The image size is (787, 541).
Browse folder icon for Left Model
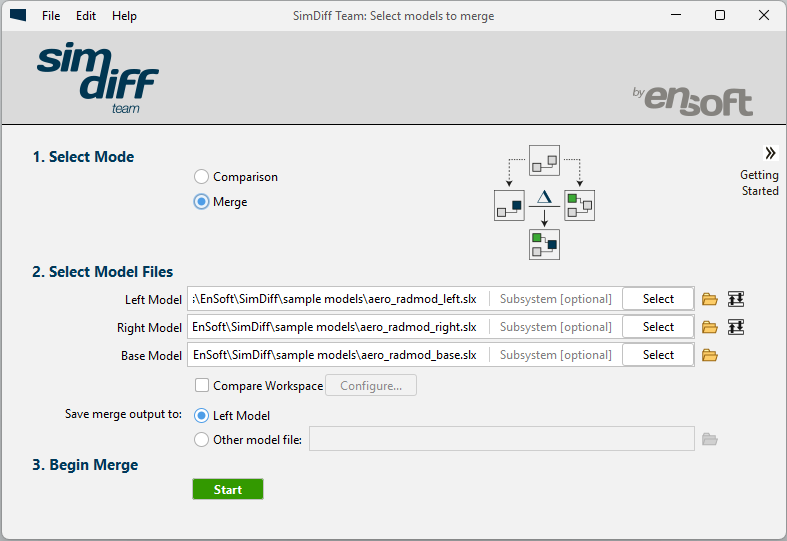click(710, 300)
